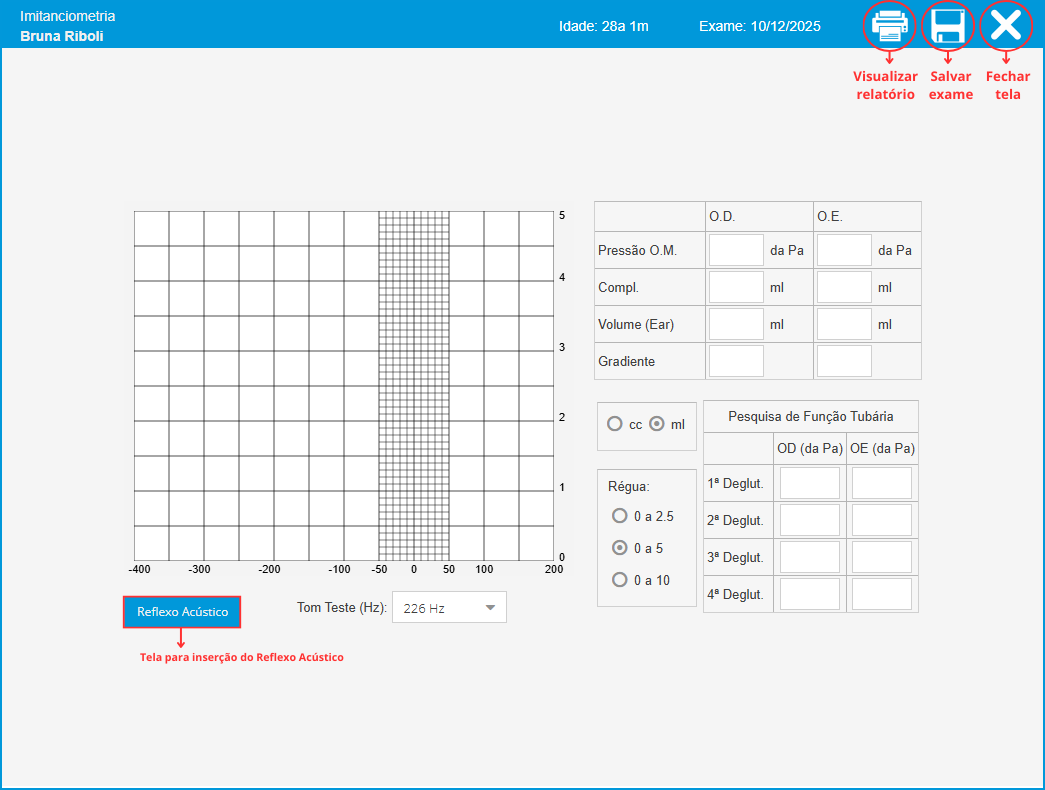Click OD field for 4ª Deglut.
This screenshot has height=790, width=1045.
coord(810,594)
